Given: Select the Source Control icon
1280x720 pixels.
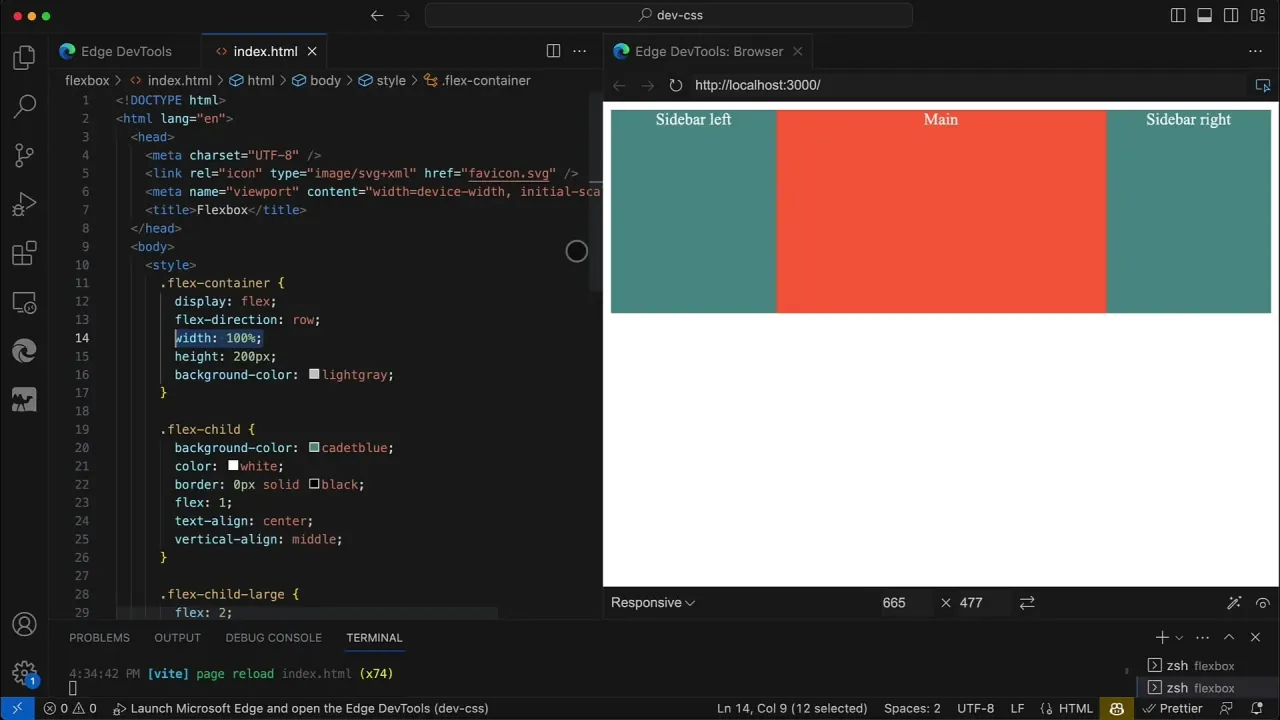Looking at the screenshot, I should (x=24, y=155).
